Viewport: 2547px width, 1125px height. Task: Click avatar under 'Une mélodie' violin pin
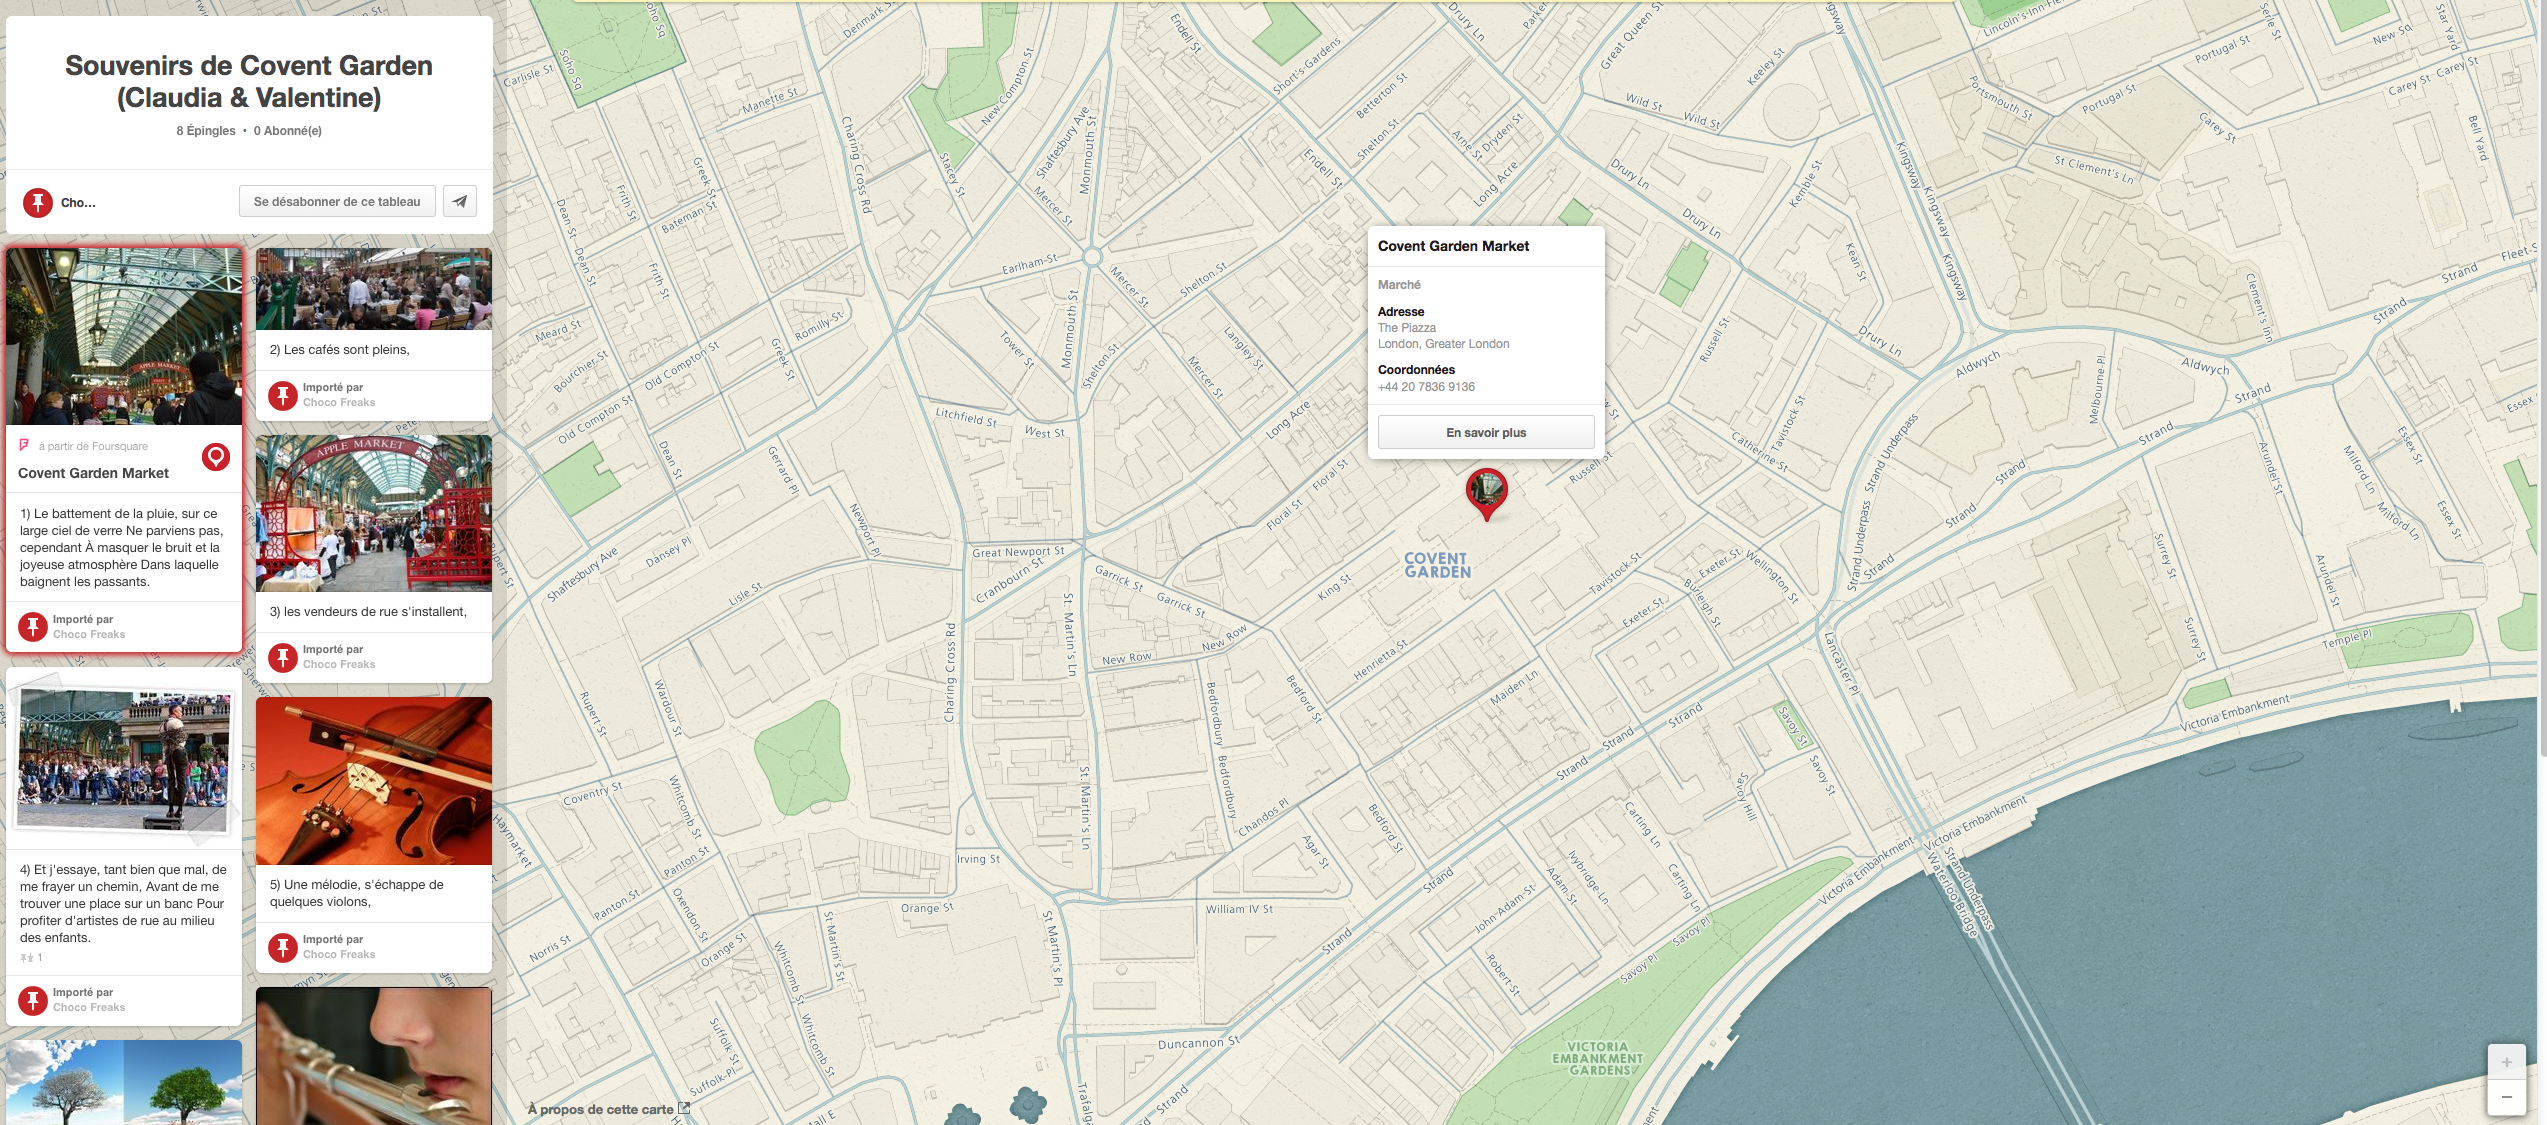283,947
